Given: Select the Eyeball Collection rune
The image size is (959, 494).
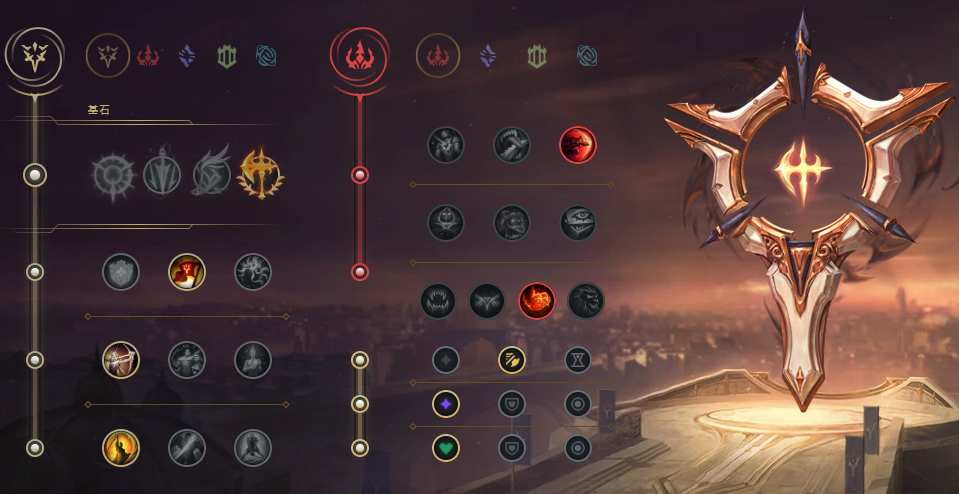Looking at the screenshot, I should [578, 223].
